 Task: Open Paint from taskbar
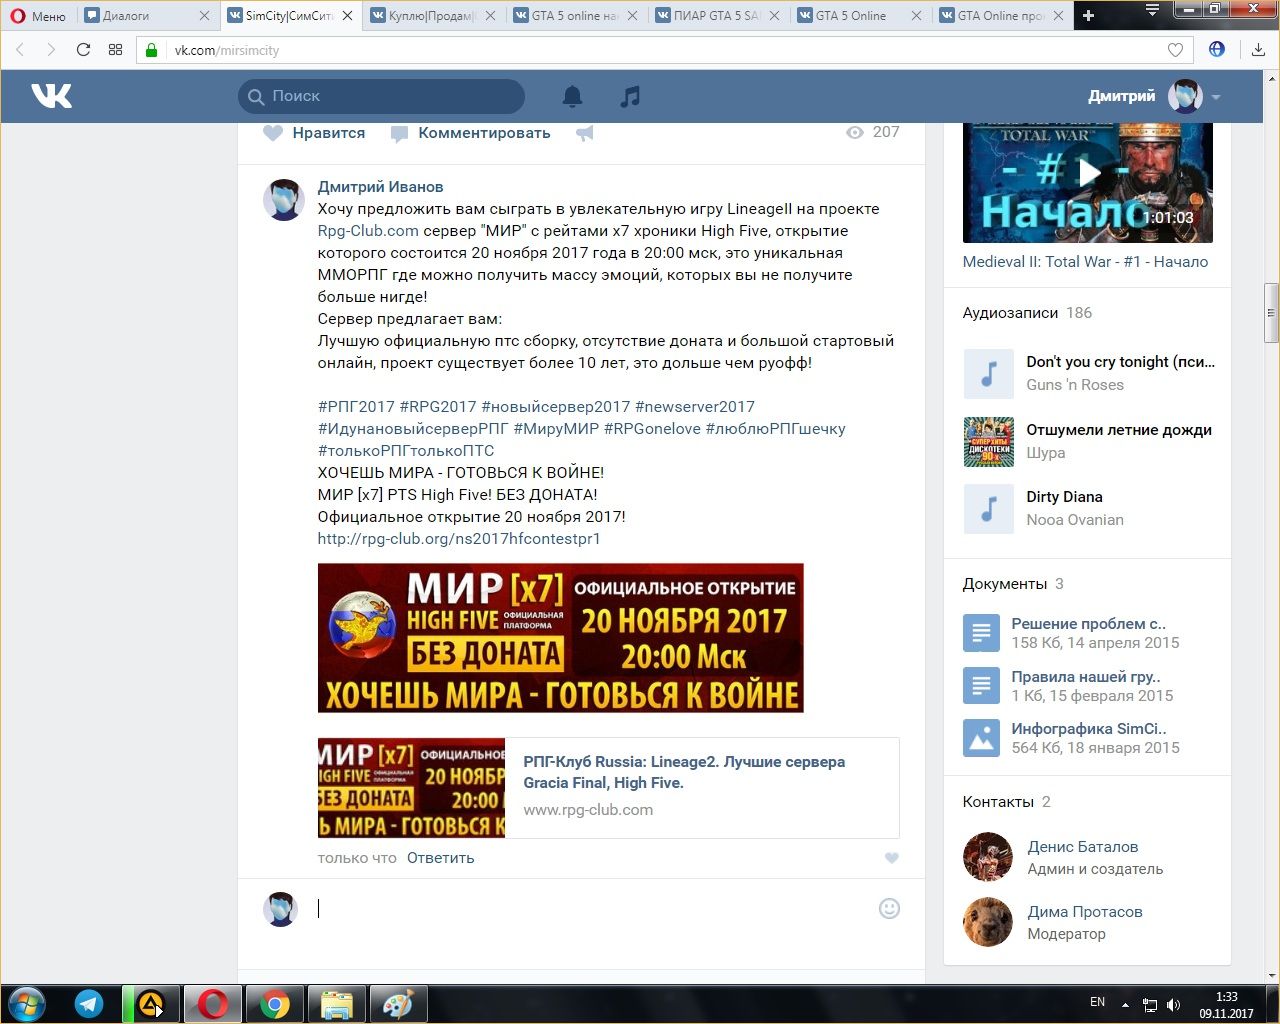point(398,1004)
